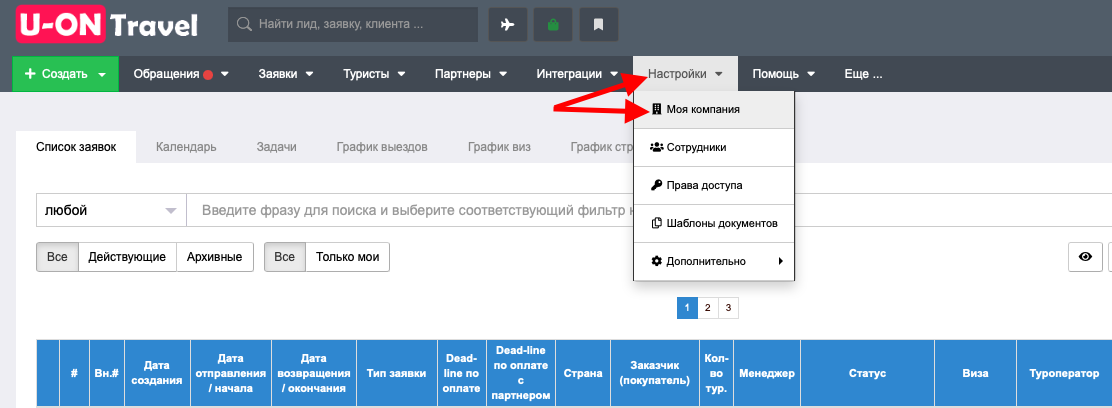Image resolution: width=1112 pixels, height=408 pixels.
Task: Open Моя компания menu item
Action: coord(714,109)
